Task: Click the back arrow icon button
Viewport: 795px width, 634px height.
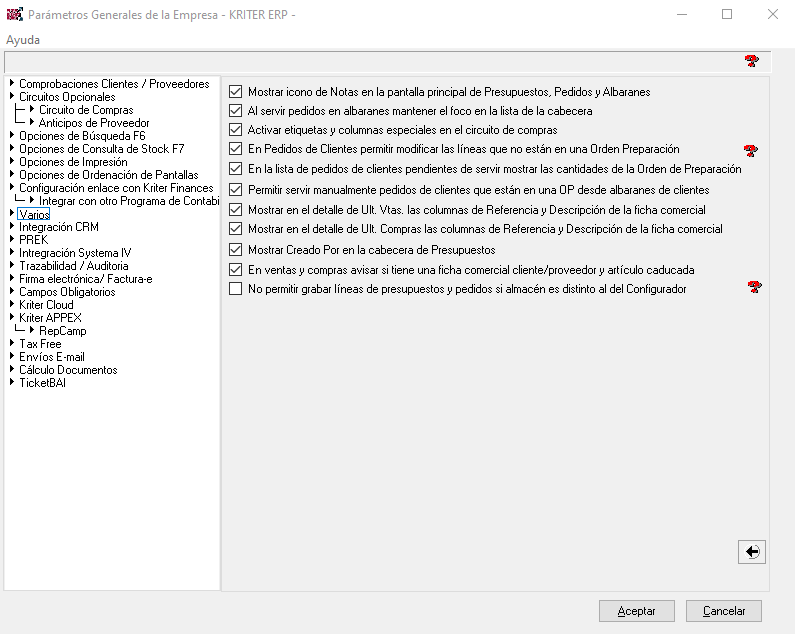Action: 751,551
